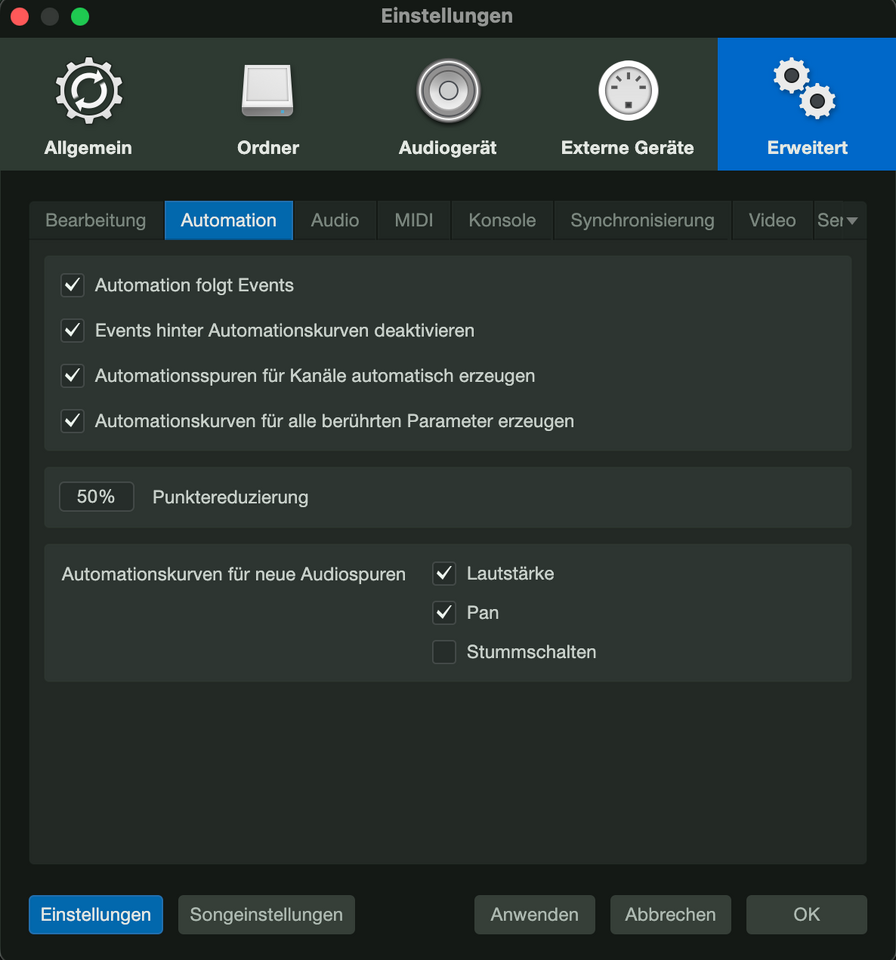Expand the hidden tabs overflow arrow
Screen dimensions: 896x960
[x=851, y=221]
